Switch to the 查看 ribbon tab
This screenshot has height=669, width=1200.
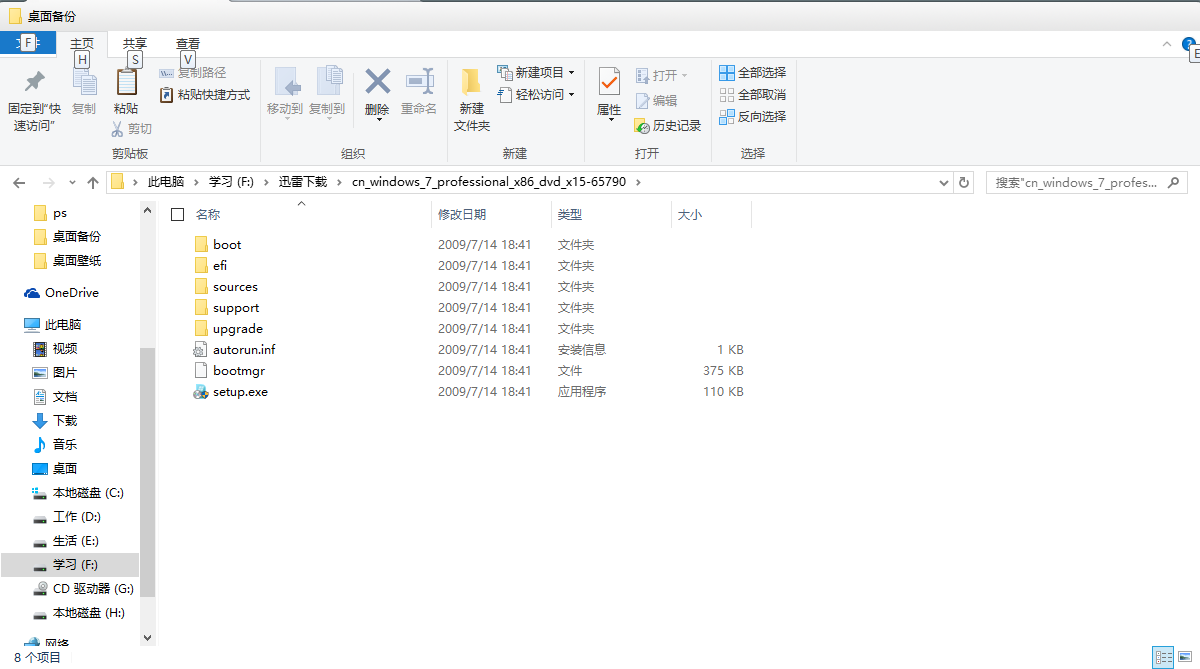(188, 44)
